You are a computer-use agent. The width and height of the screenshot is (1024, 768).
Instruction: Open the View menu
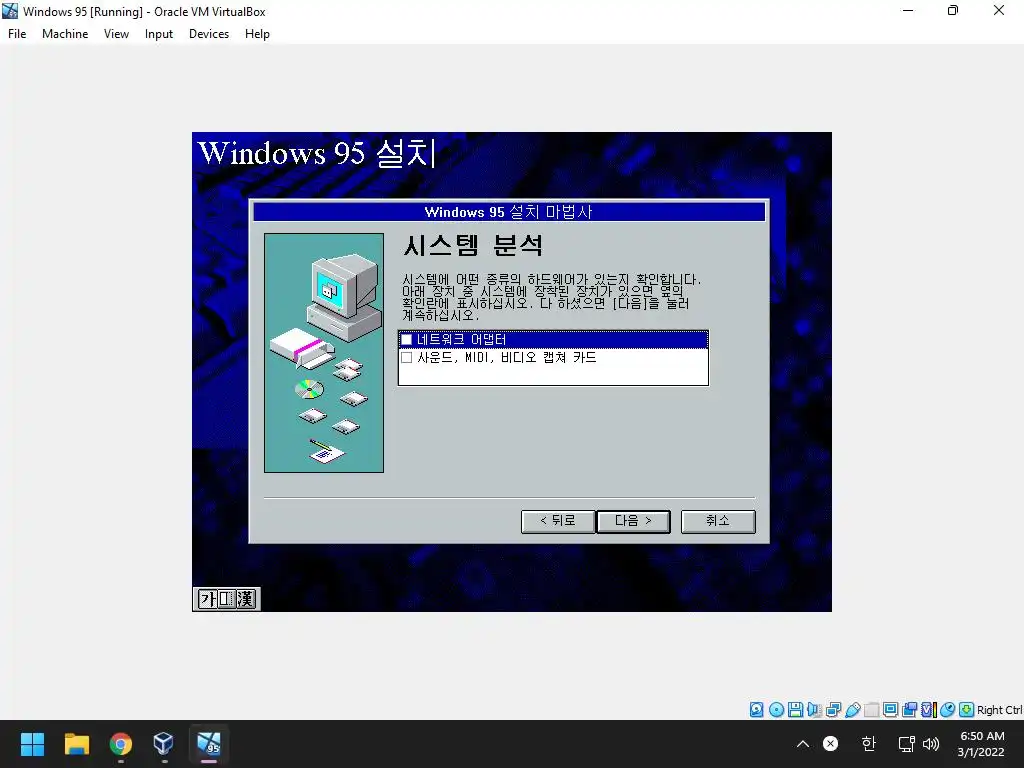(x=116, y=34)
